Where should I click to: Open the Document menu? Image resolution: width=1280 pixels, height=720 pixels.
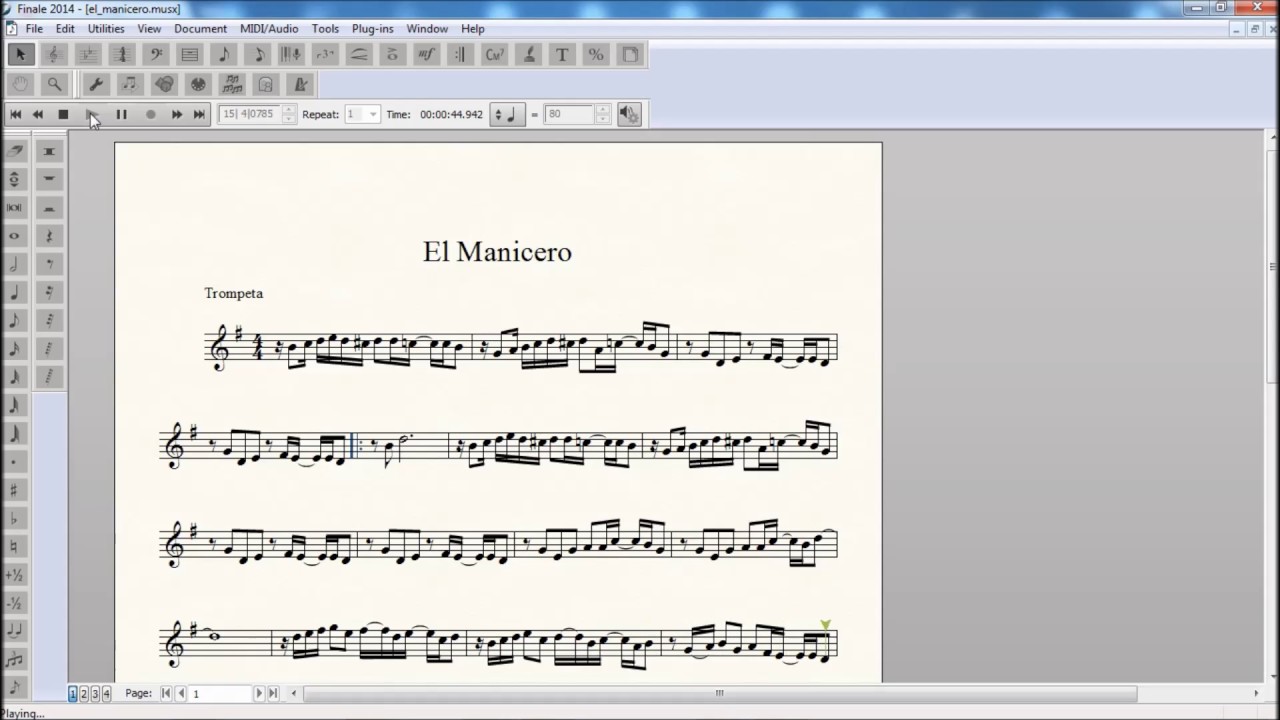200,29
